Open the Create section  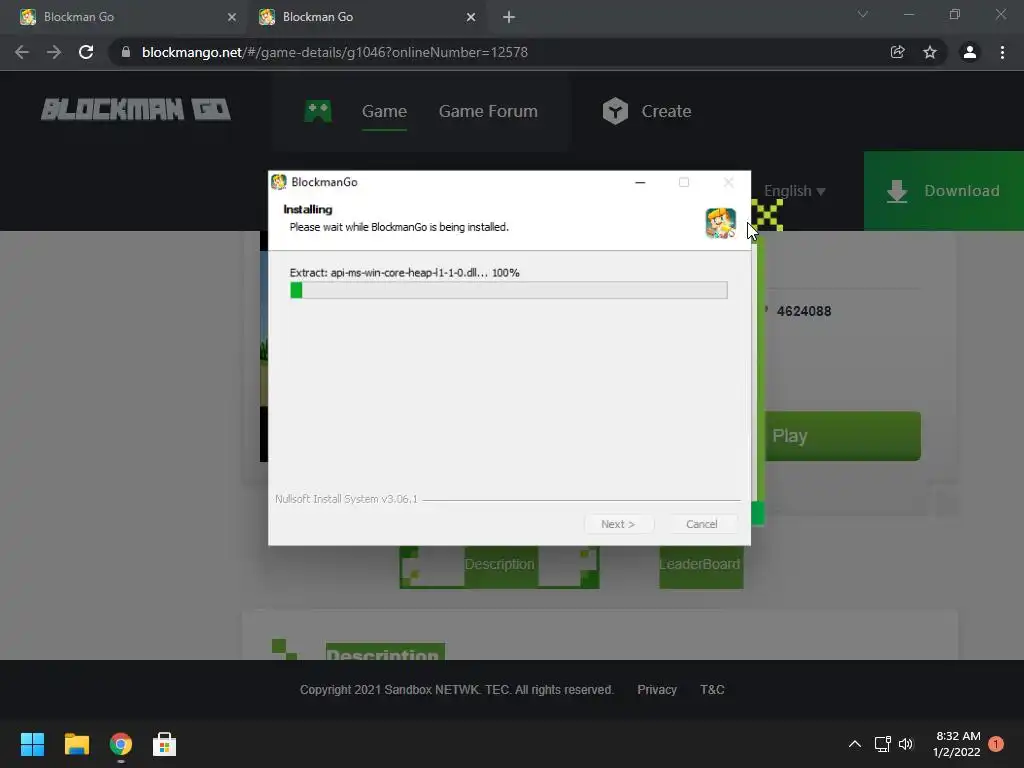666,111
